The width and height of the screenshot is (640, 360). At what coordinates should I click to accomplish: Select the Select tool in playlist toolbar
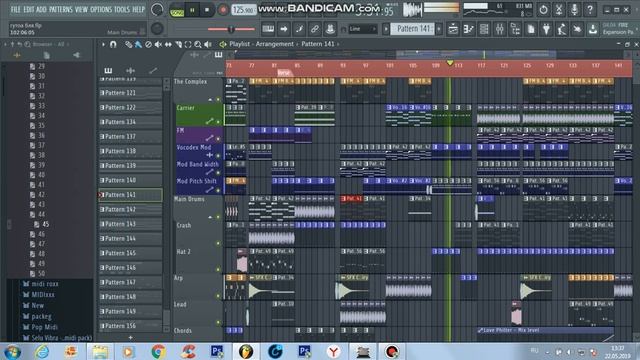click(188, 44)
